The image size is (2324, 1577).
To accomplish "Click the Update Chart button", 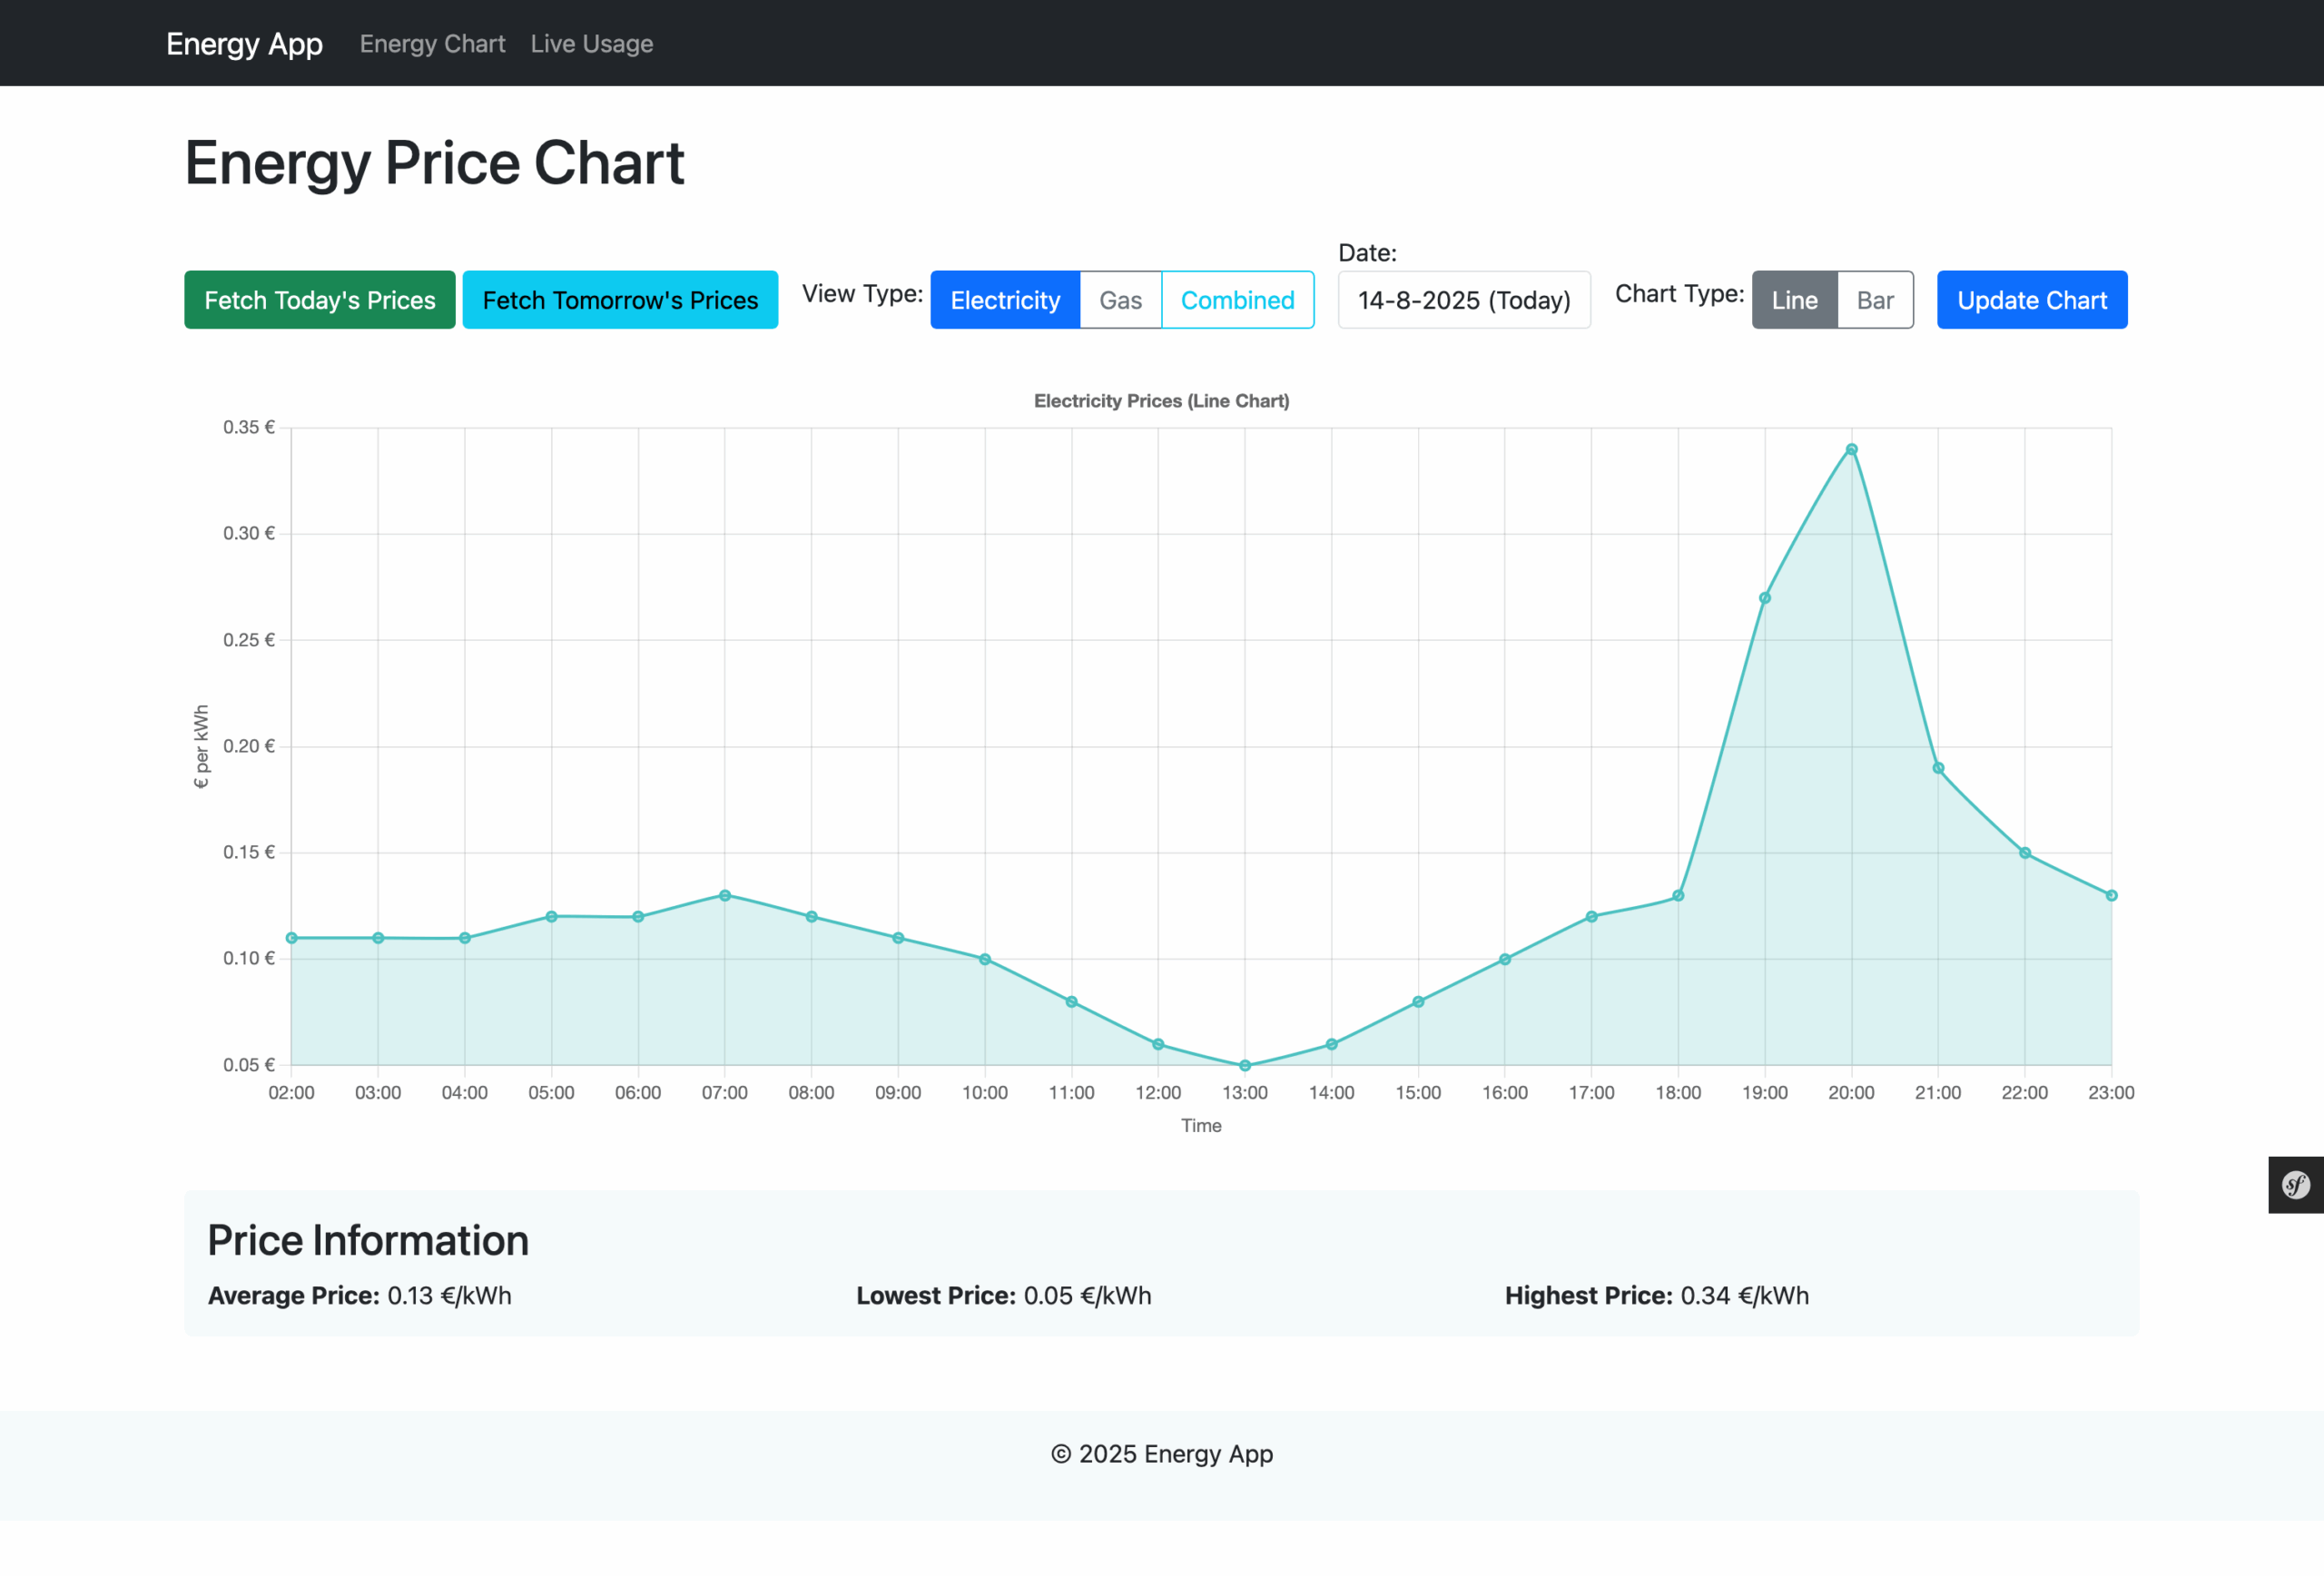I will click(x=2031, y=300).
